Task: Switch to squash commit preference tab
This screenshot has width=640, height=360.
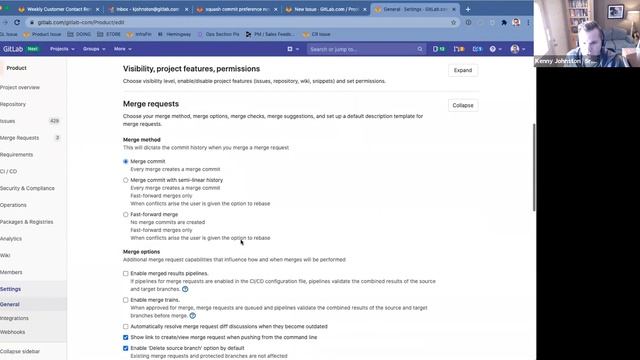Action: click(237, 9)
